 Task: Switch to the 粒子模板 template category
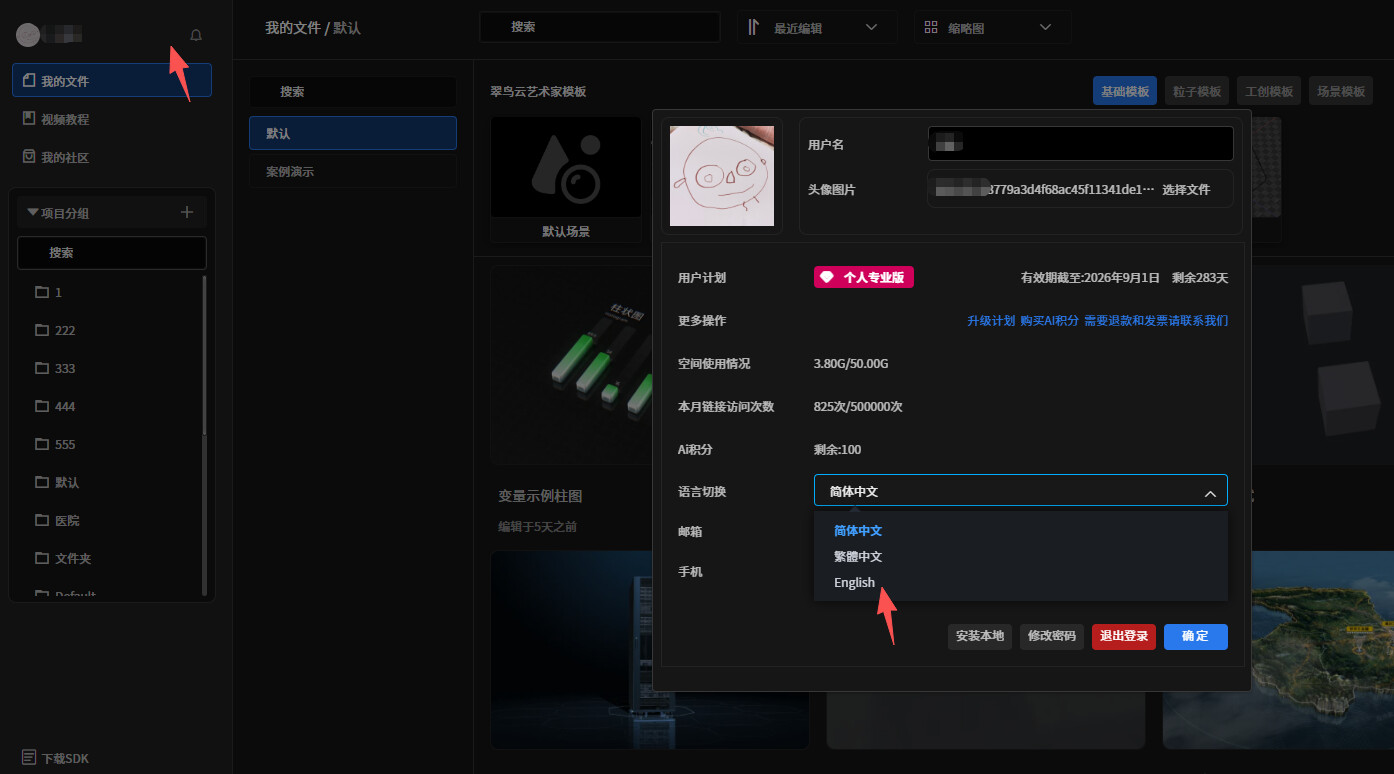[1196, 90]
